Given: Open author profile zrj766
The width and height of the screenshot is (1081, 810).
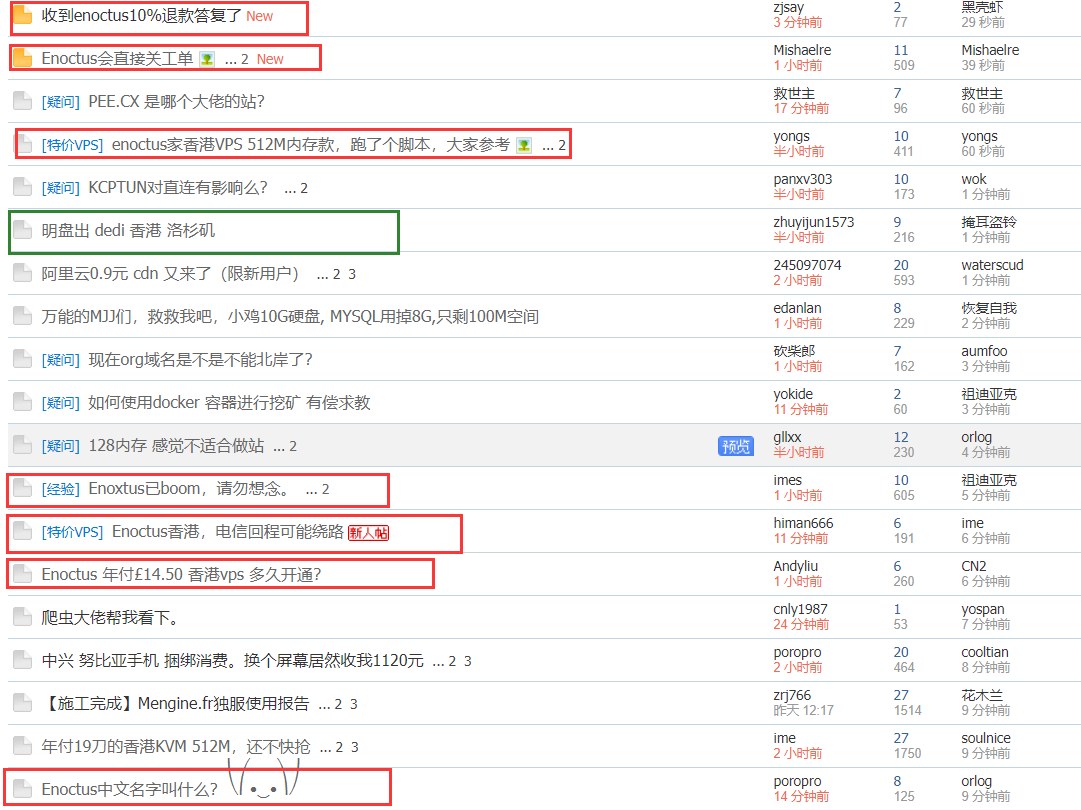Looking at the screenshot, I should (792, 695).
